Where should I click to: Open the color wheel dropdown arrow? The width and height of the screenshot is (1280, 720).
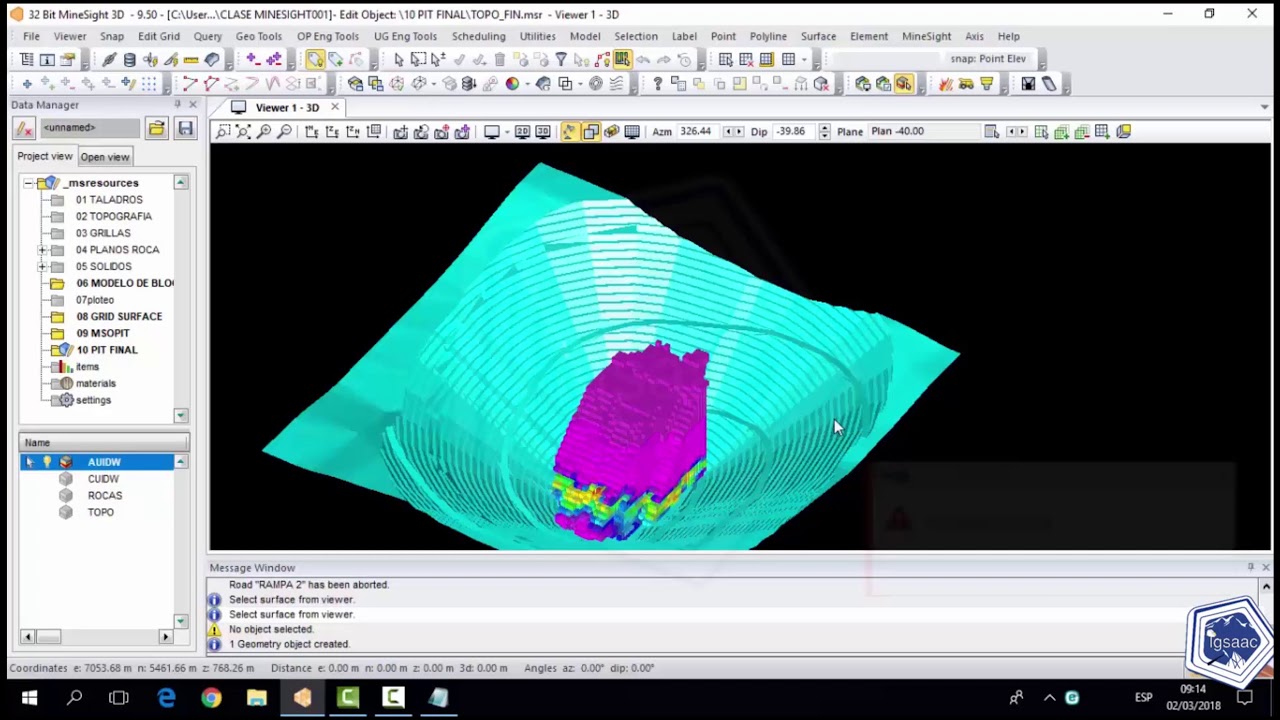[527, 84]
